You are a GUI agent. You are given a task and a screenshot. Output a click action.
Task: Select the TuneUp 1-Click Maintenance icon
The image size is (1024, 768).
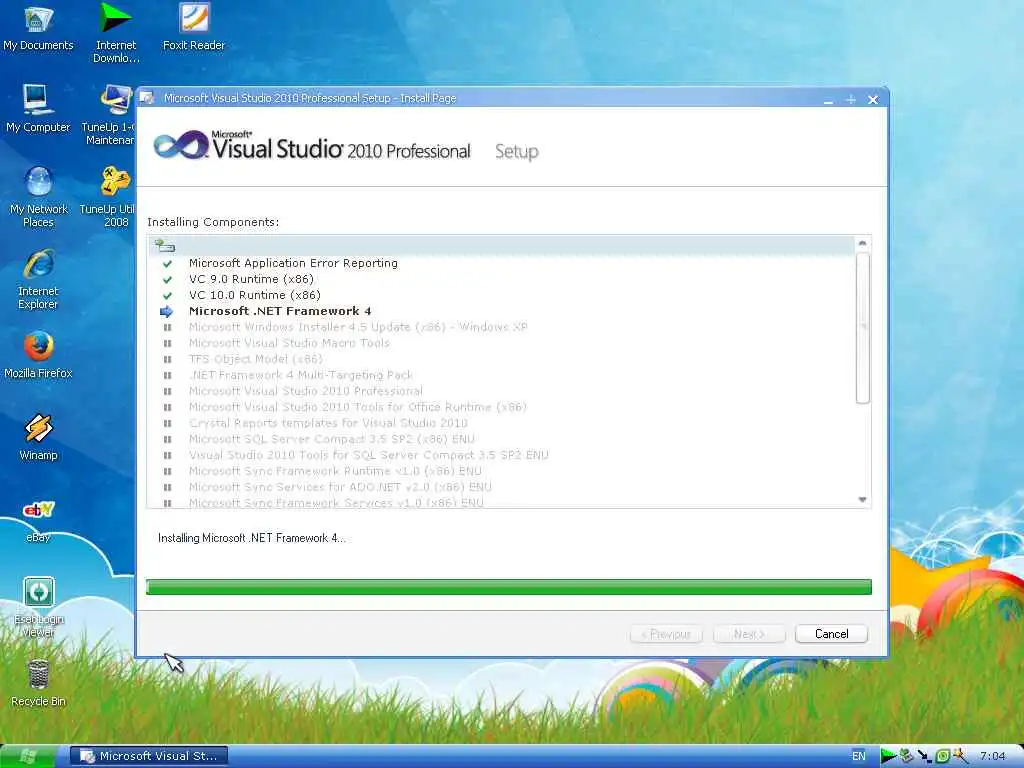108,116
